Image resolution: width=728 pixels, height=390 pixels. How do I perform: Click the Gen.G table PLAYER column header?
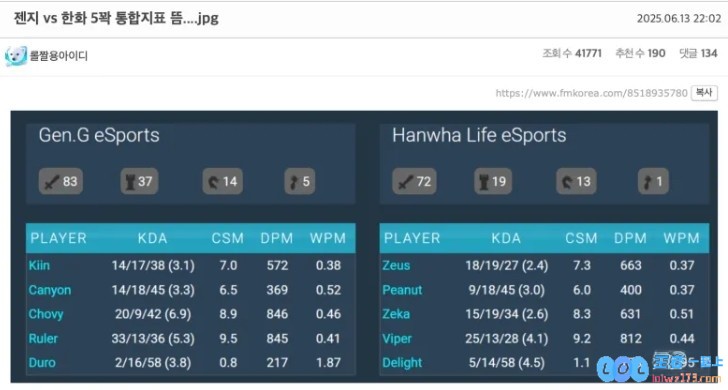58,238
